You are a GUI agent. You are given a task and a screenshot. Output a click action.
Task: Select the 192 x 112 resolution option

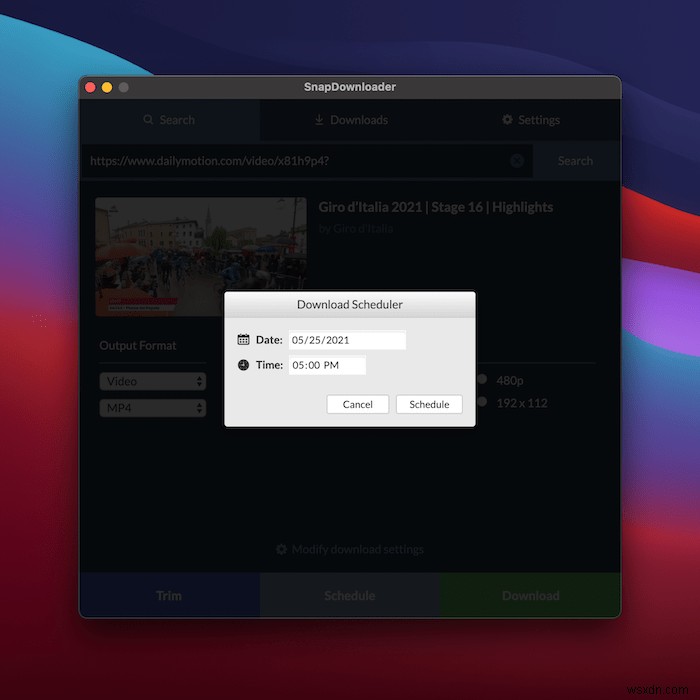point(482,401)
